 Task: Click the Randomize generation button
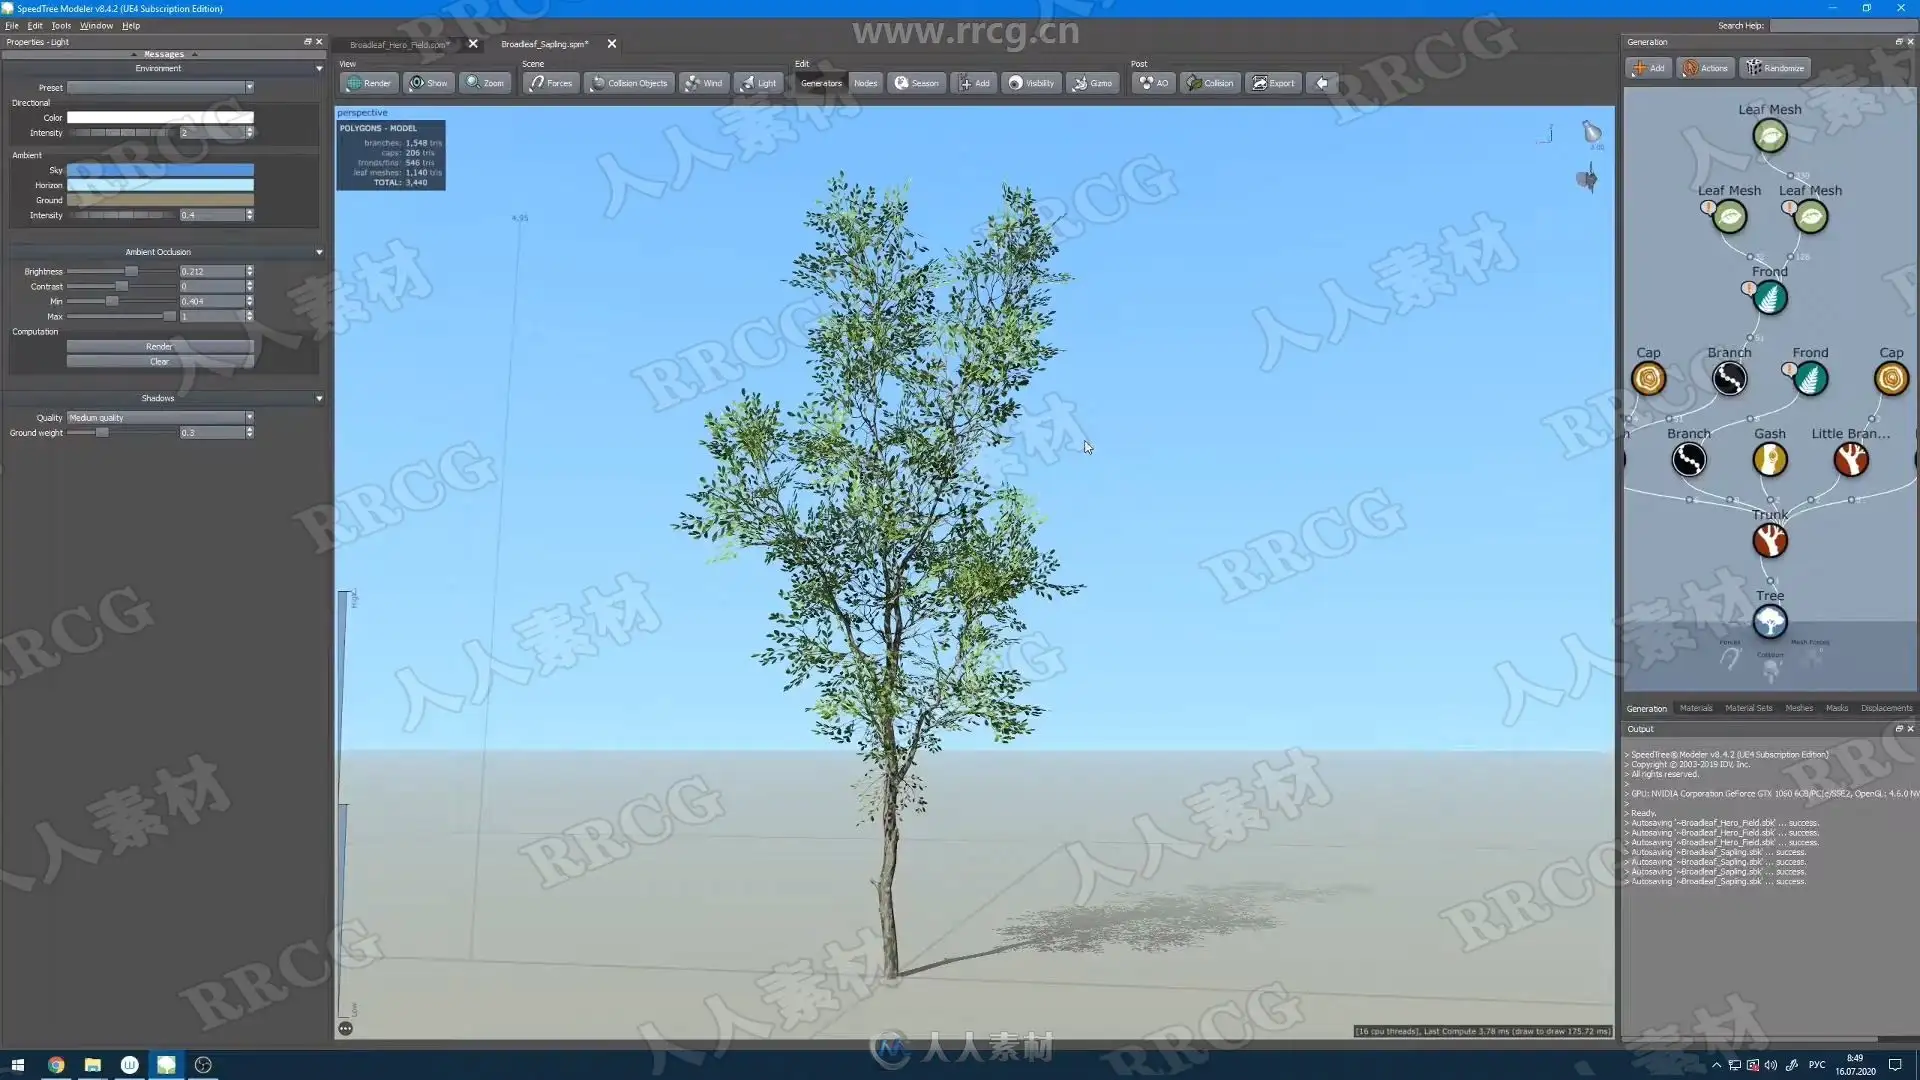[1775, 68]
